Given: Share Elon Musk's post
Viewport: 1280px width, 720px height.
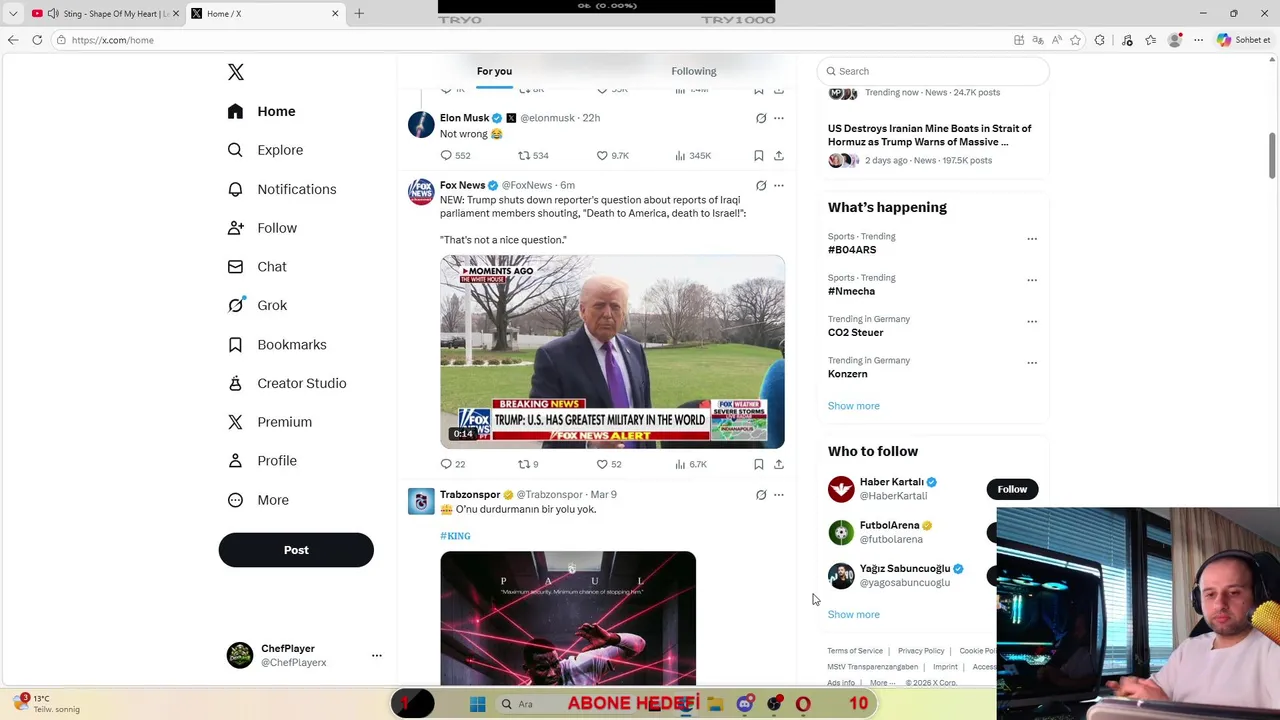Looking at the screenshot, I should 778,156.
